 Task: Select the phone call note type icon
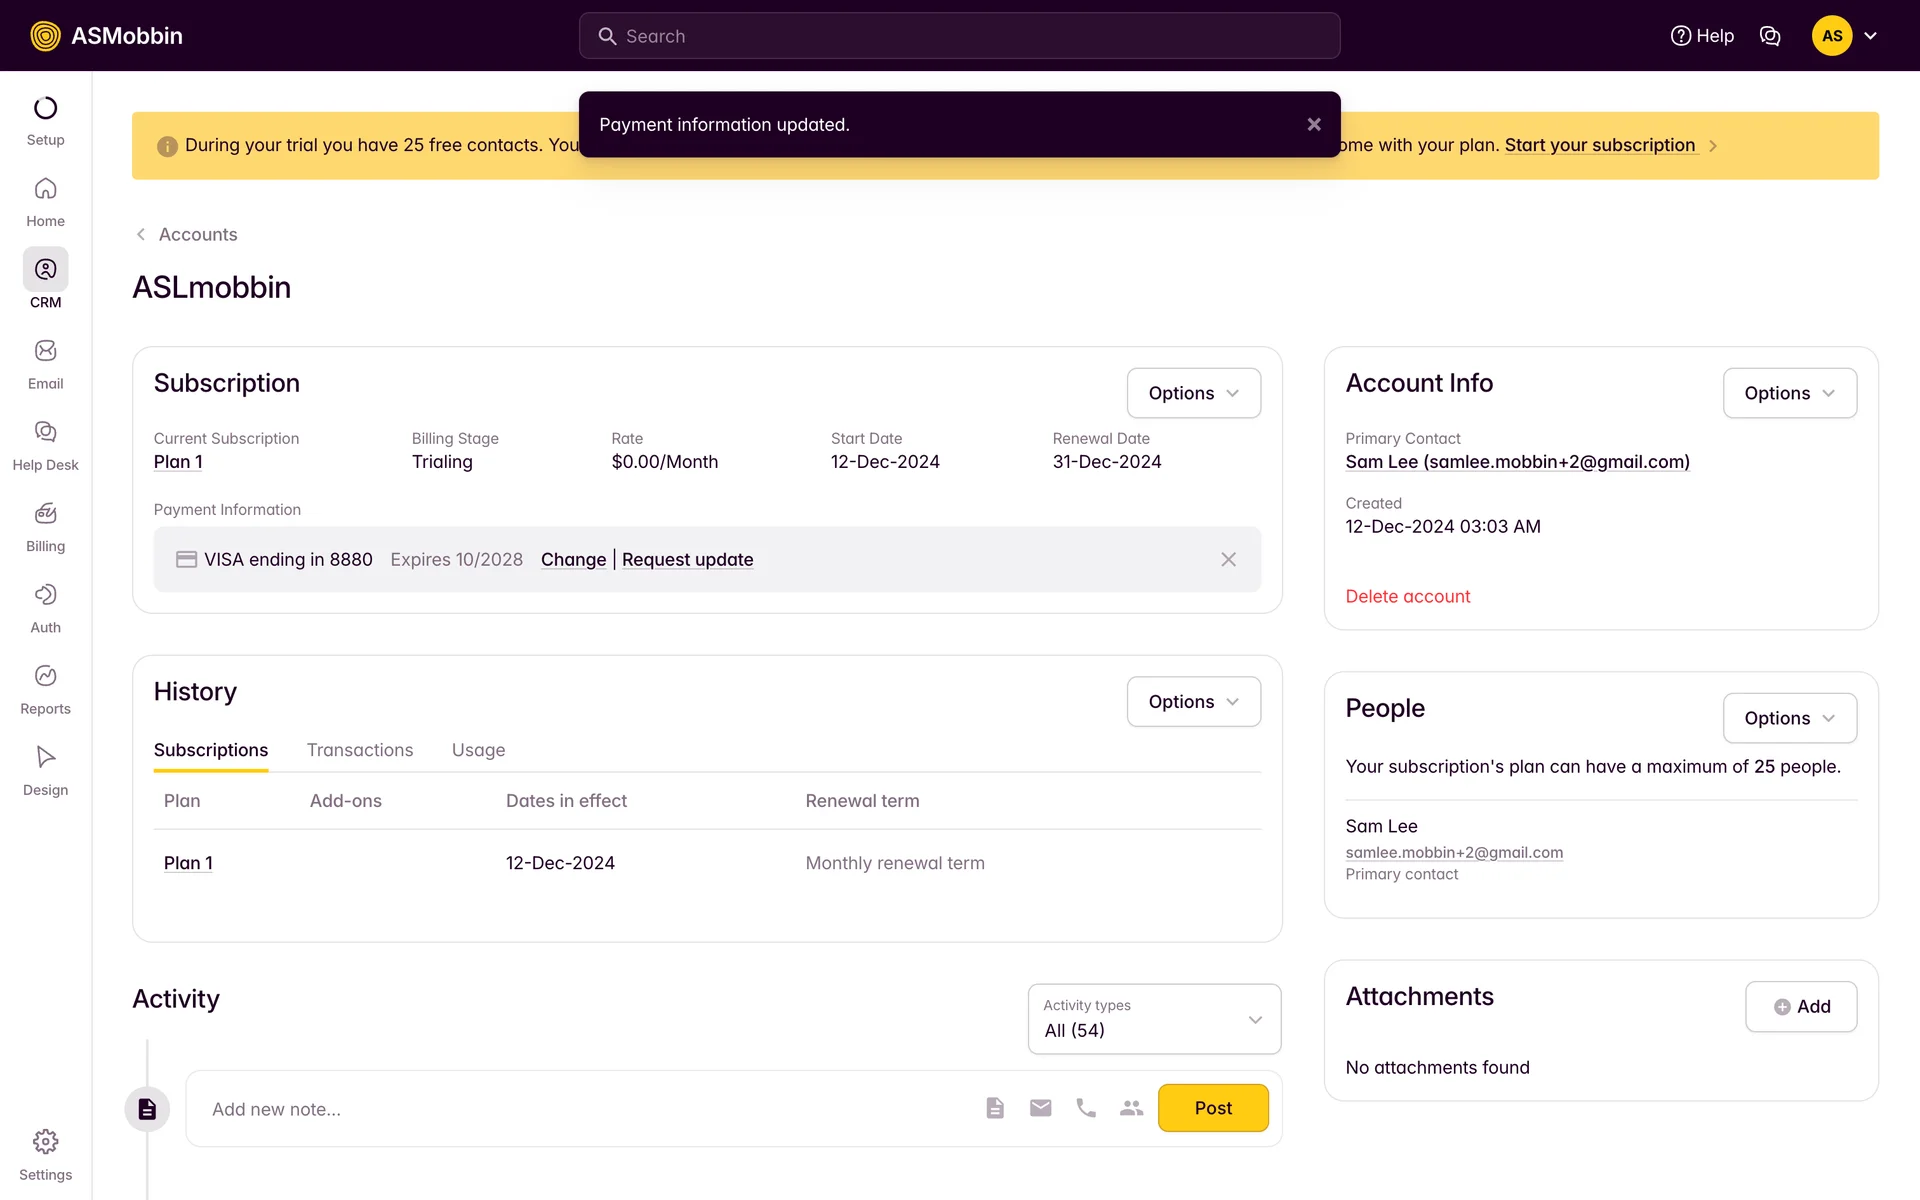1086,1108
